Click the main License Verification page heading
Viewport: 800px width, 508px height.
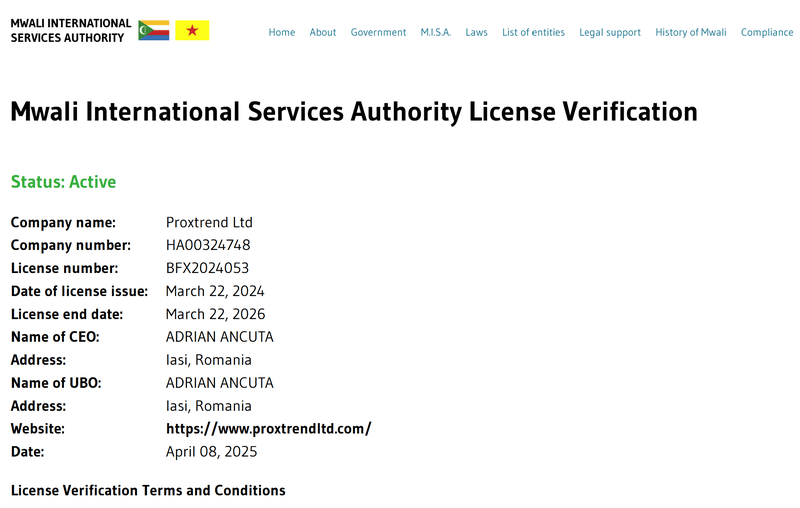pos(354,112)
